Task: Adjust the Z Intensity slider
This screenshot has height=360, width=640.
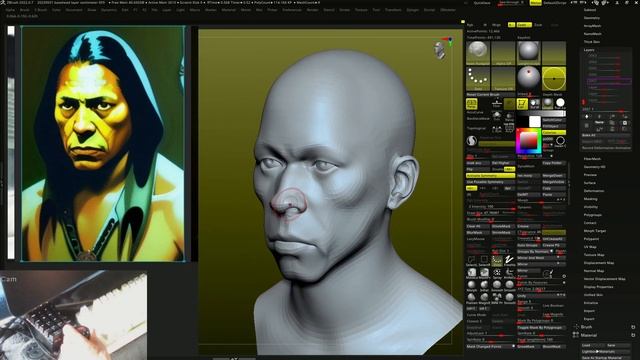Action: (x=490, y=207)
